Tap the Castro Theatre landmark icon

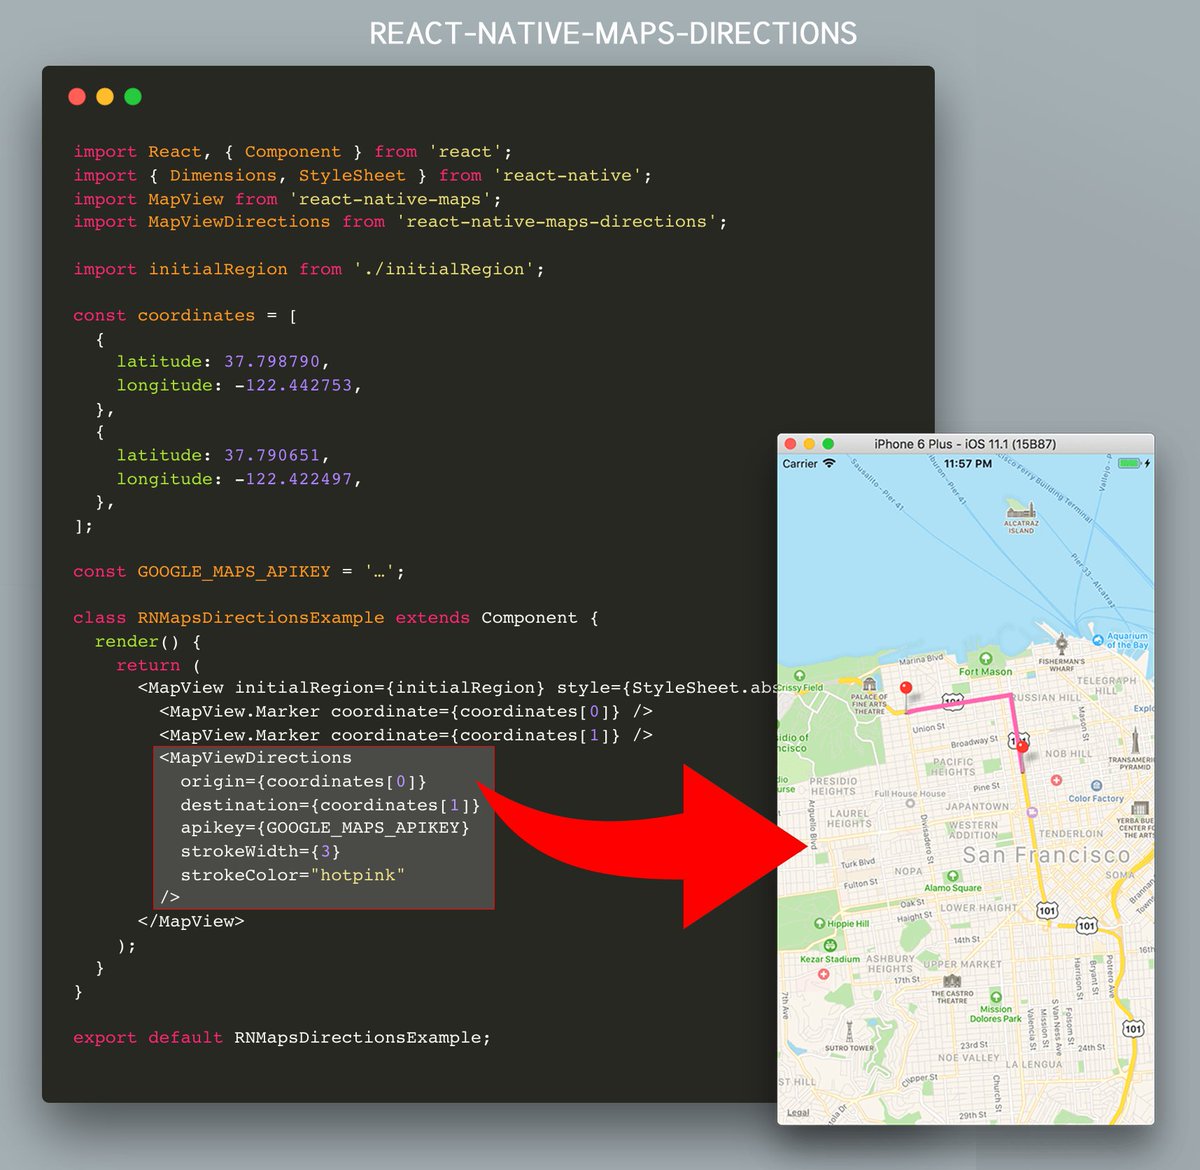pyautogui.click(x=952, y=981)
